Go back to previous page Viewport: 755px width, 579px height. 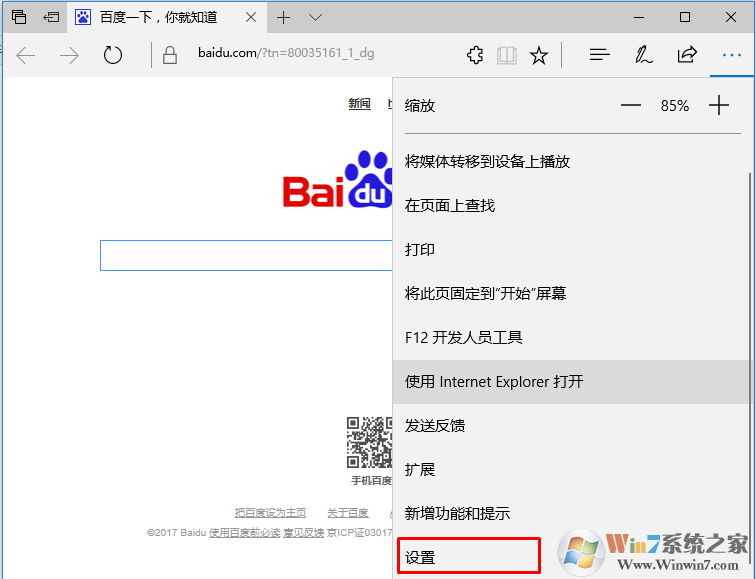(26, 55)
